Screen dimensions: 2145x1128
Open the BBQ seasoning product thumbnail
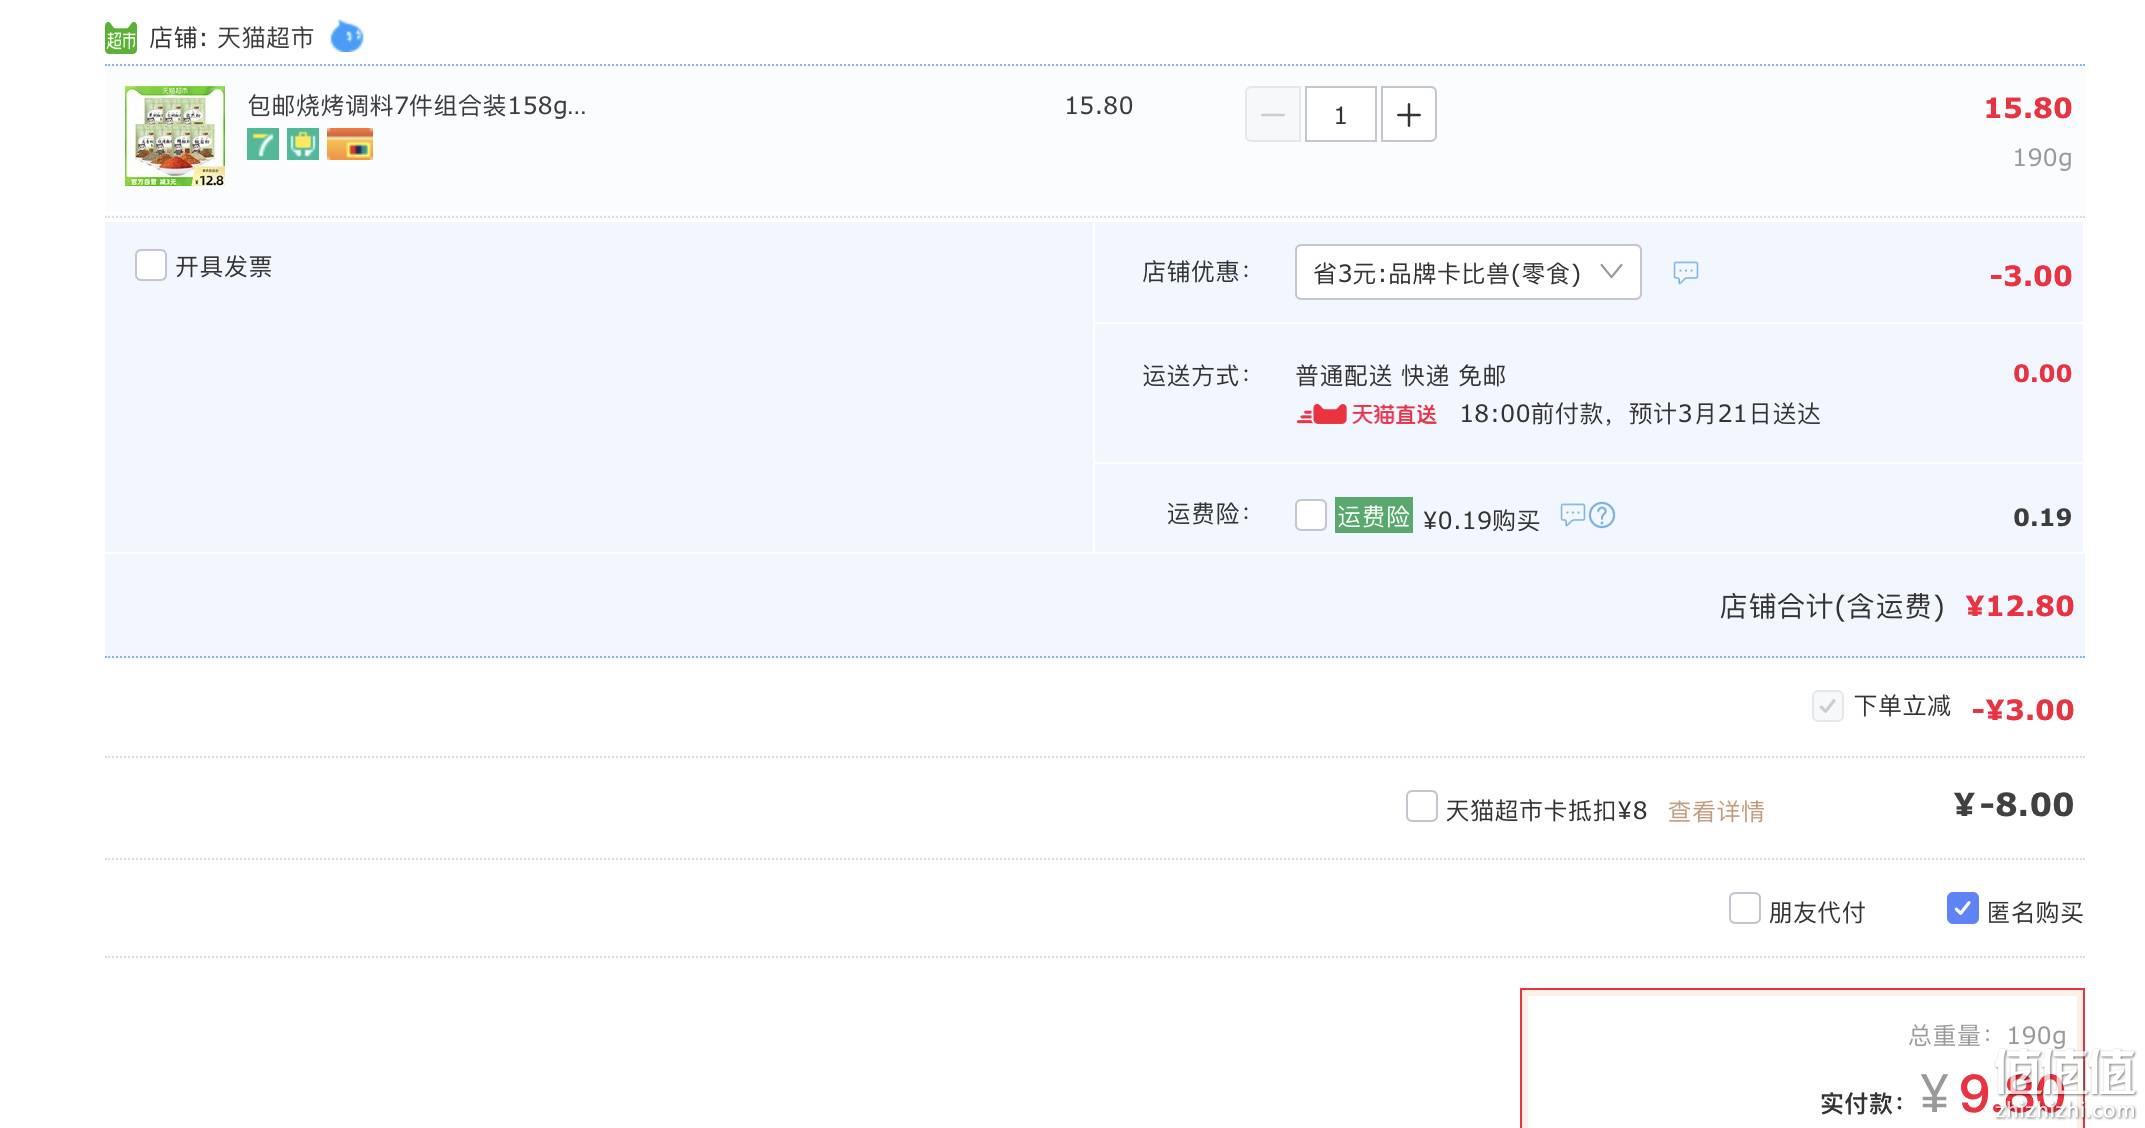click(x=175, y=136)
